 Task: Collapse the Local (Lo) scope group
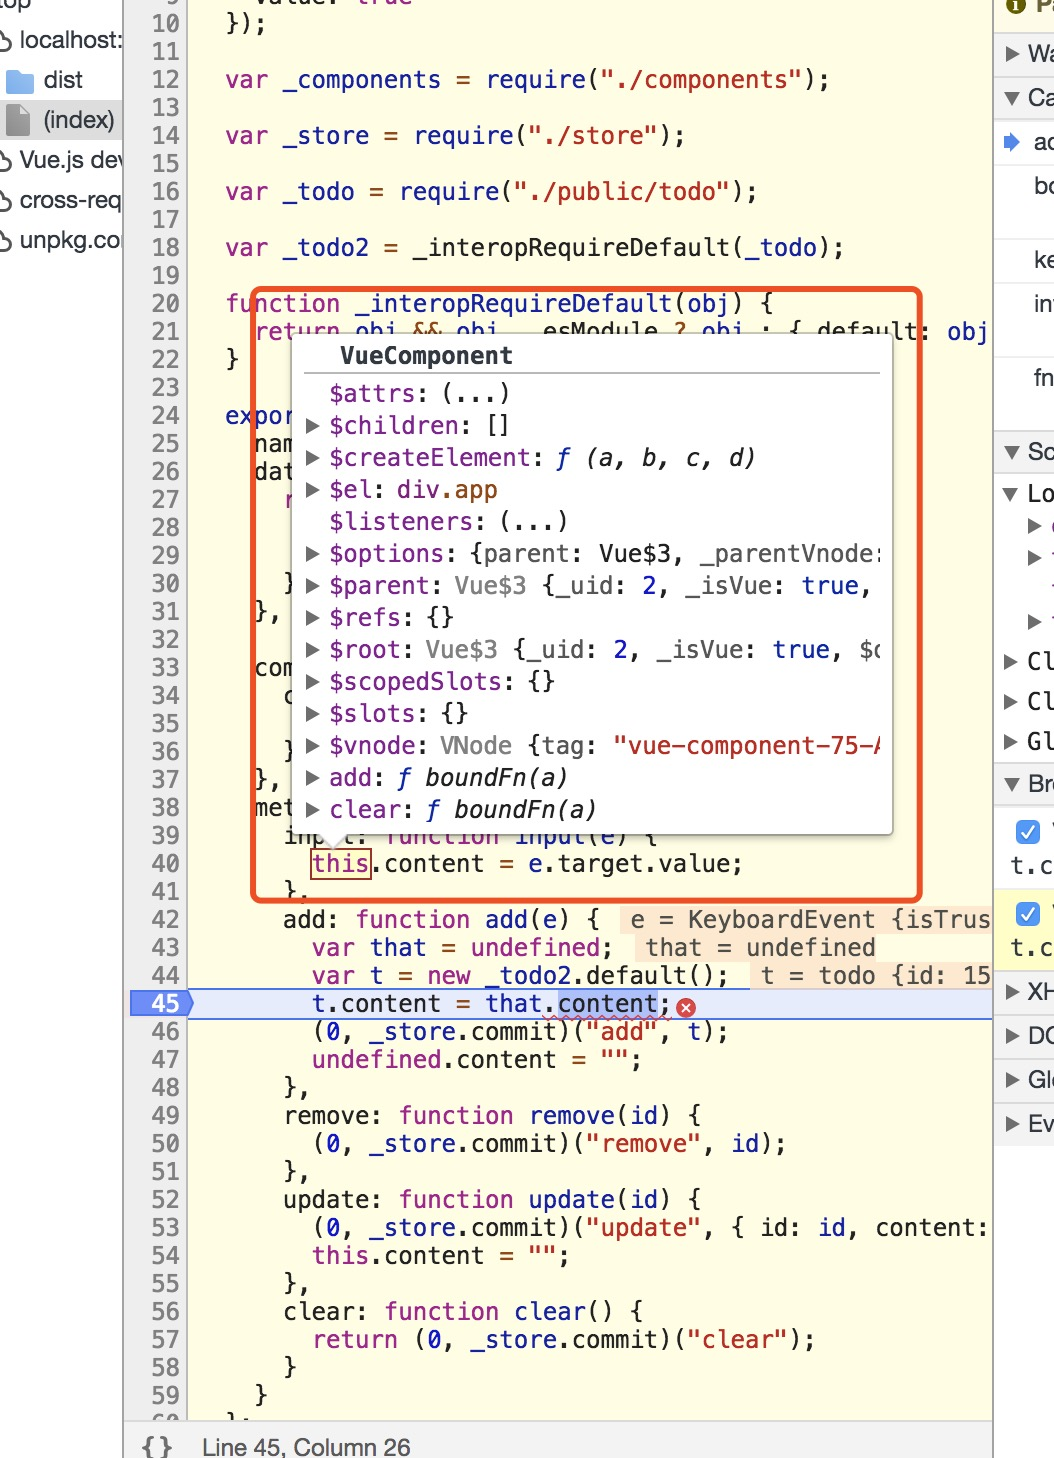pyautogui.click(x=1010, y=494)
